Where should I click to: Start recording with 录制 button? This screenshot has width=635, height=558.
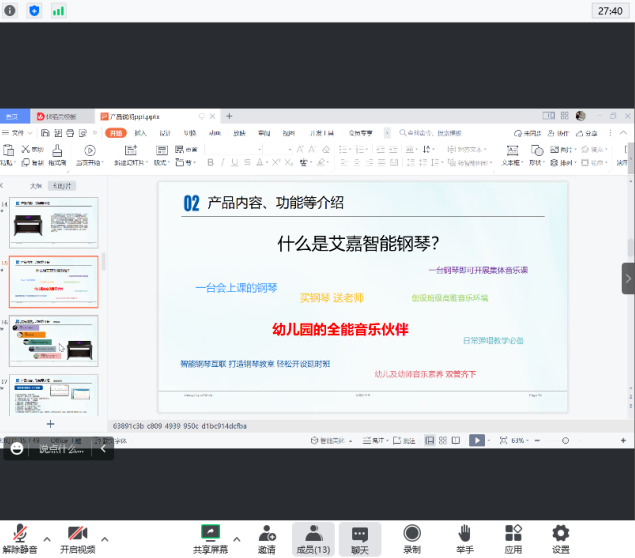(411, 538)
